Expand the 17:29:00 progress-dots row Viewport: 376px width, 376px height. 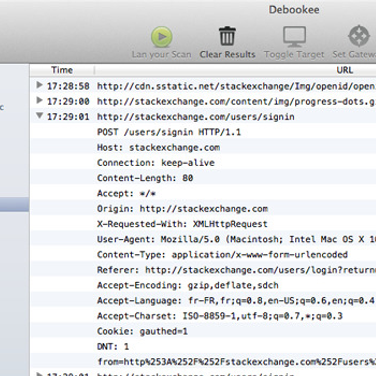(39, 100)
